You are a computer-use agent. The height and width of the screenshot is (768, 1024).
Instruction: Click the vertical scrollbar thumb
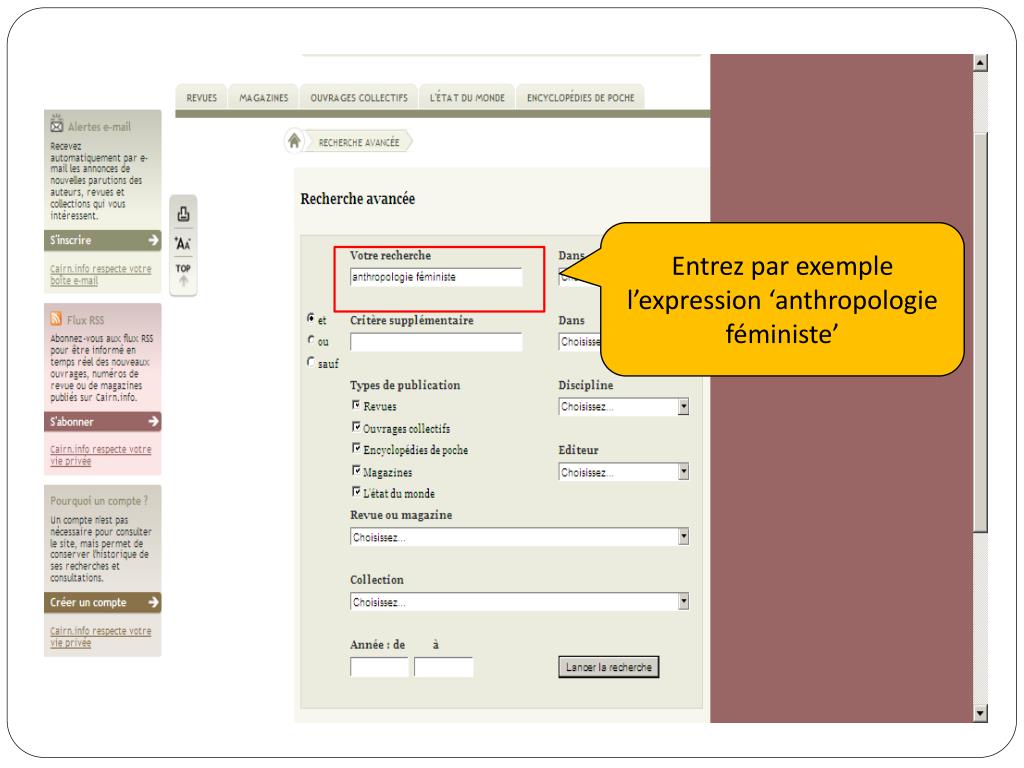point(980,332)
